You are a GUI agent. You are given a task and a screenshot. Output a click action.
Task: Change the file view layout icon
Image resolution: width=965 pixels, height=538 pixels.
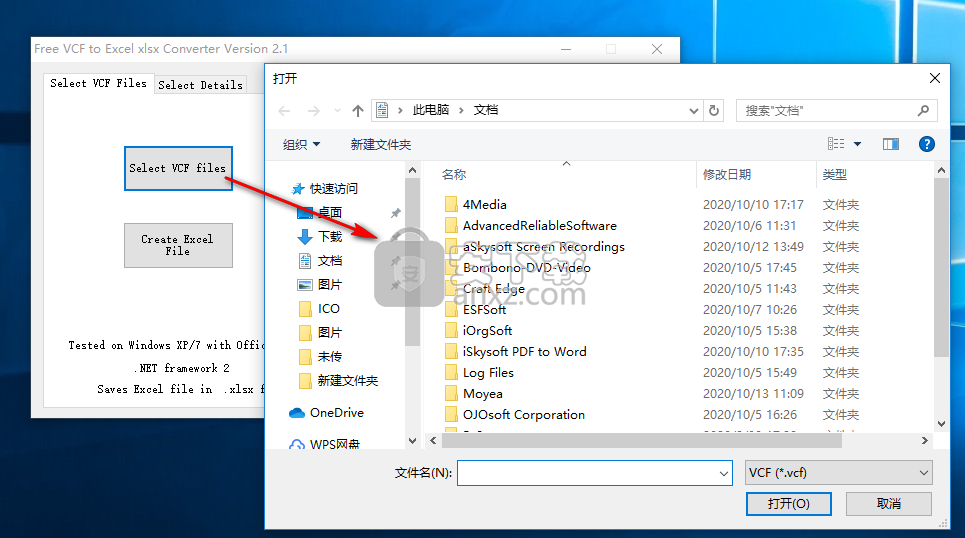[x=836, y=144]
